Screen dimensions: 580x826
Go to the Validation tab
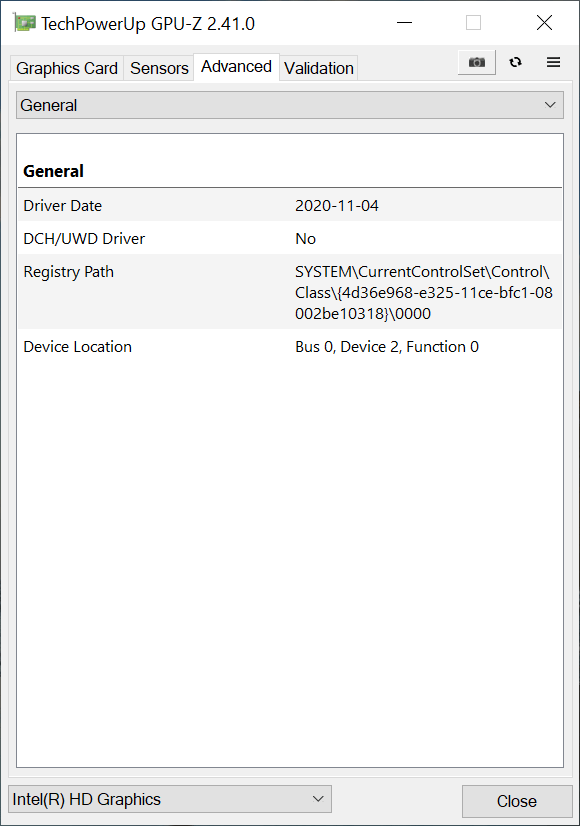(319, 68)
